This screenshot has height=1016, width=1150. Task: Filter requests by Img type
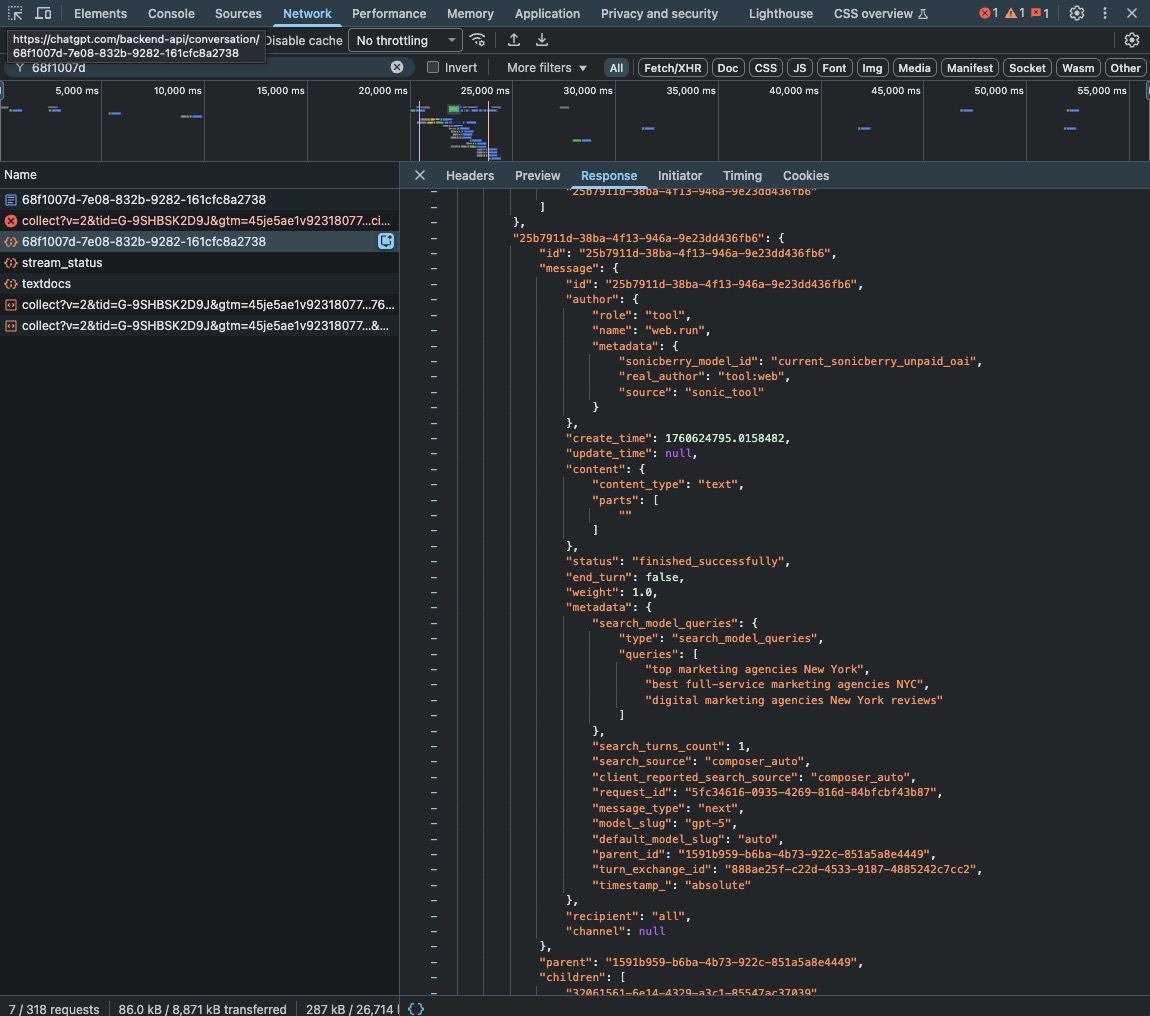872,67
